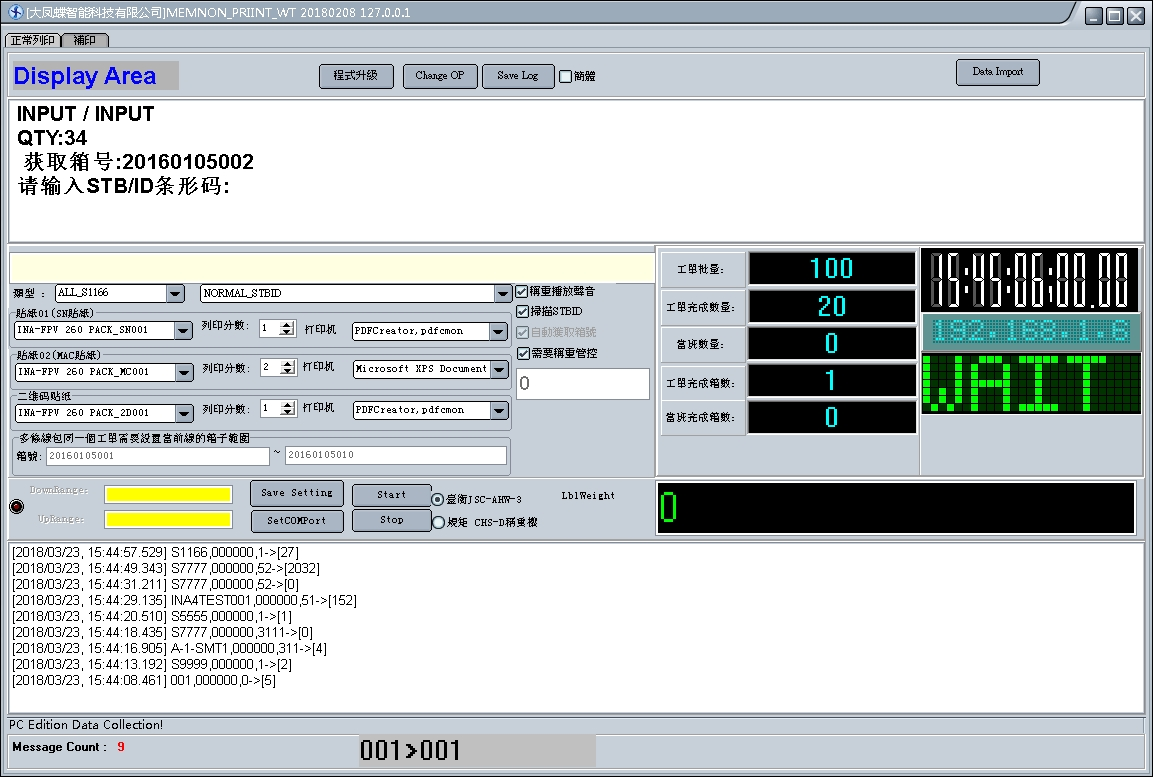Click the pale yellow barcode input field
Screen dimensions: 1153x777
332,268
